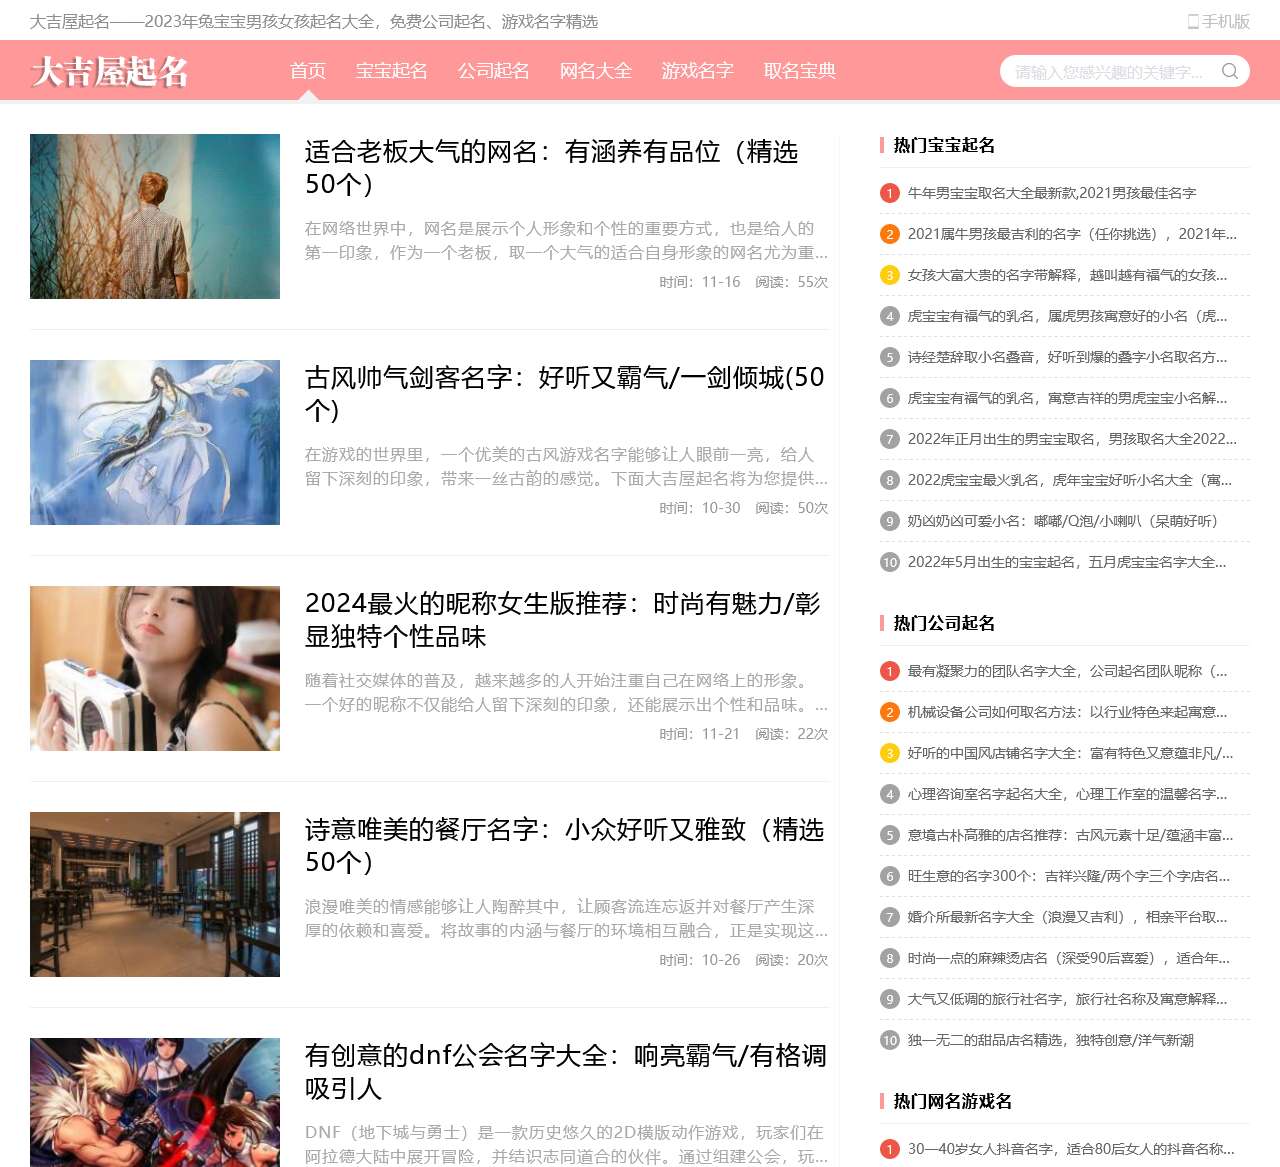Open article 诗意唯美的餐厅名字
Image resolution: width=1280 pixels, height=1167 pixels.
(x=565, y=846)
